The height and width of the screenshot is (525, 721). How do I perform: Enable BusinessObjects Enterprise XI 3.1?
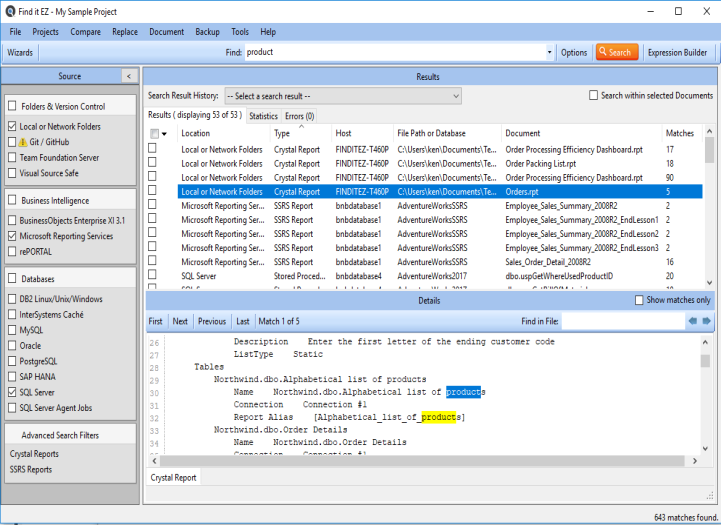click(x=12, y=220)
